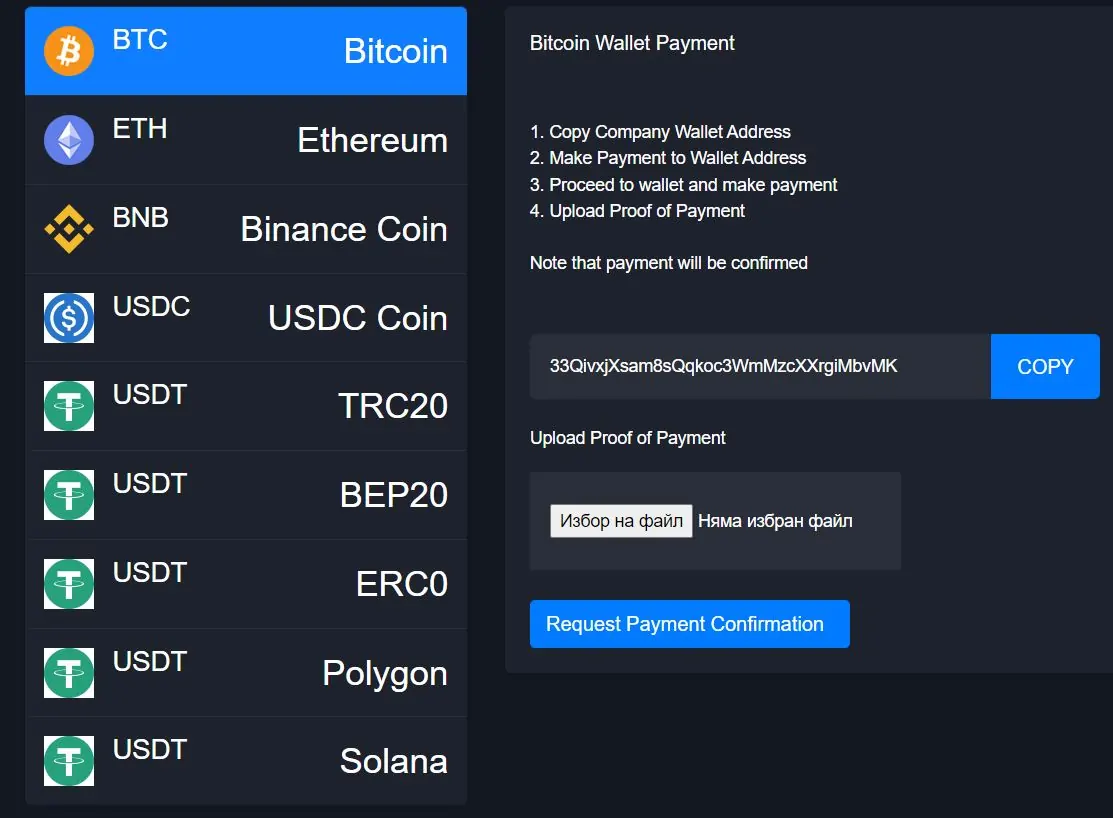Copy the wallet address with COPY button
1113x818 pixels.
pyautogui.click(x=1045, y=366)
